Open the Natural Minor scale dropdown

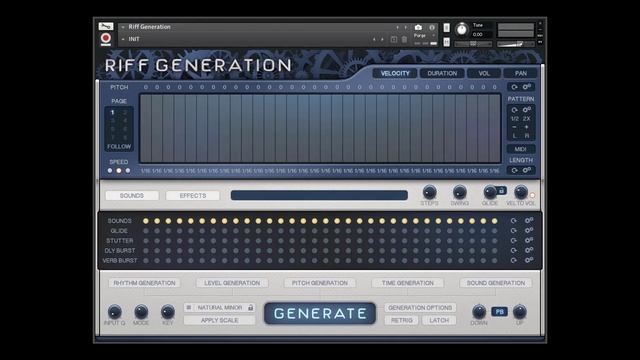[220, 307]
